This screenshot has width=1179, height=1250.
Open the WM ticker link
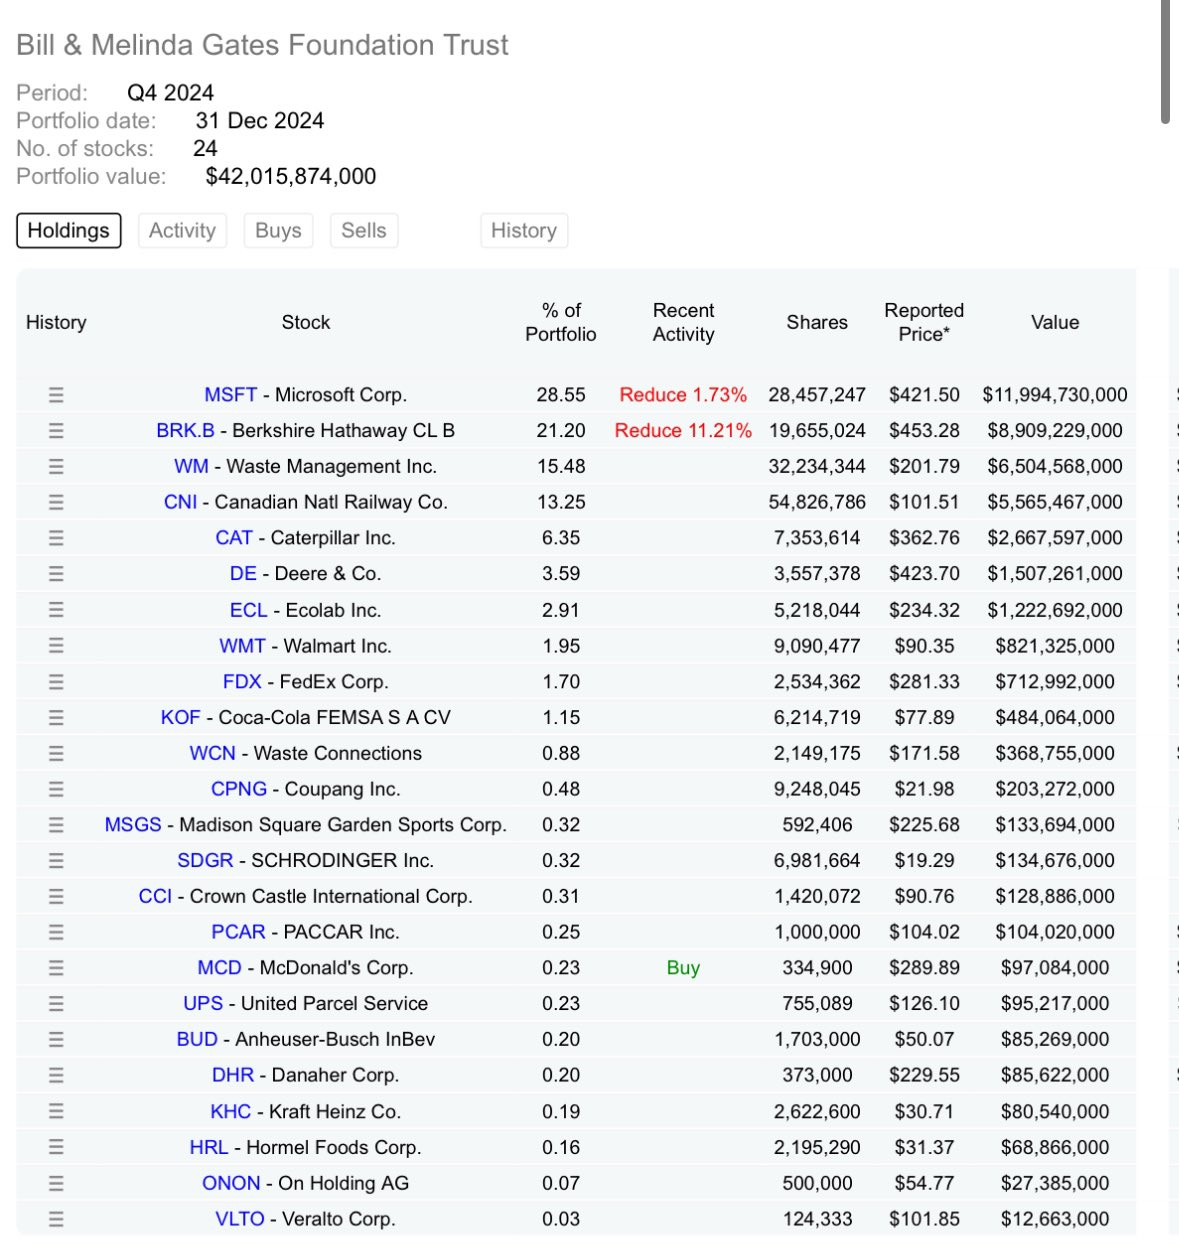click(x=191, y=467)
